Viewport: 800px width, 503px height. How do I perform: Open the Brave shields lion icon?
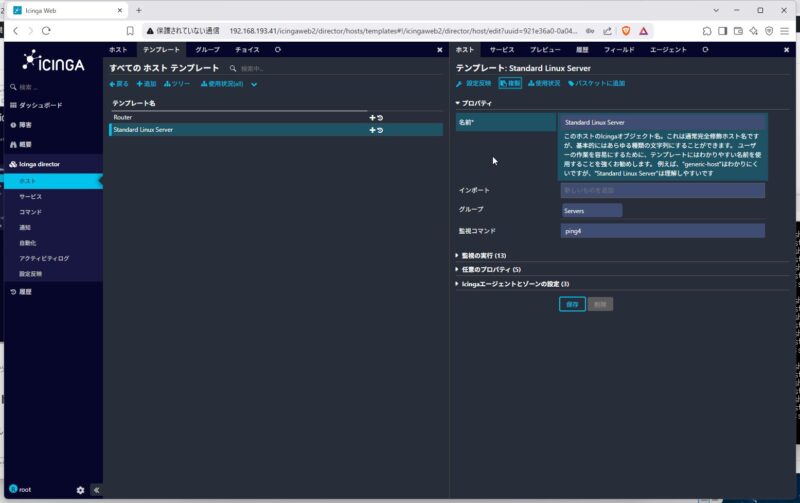[x=626, y=31]
